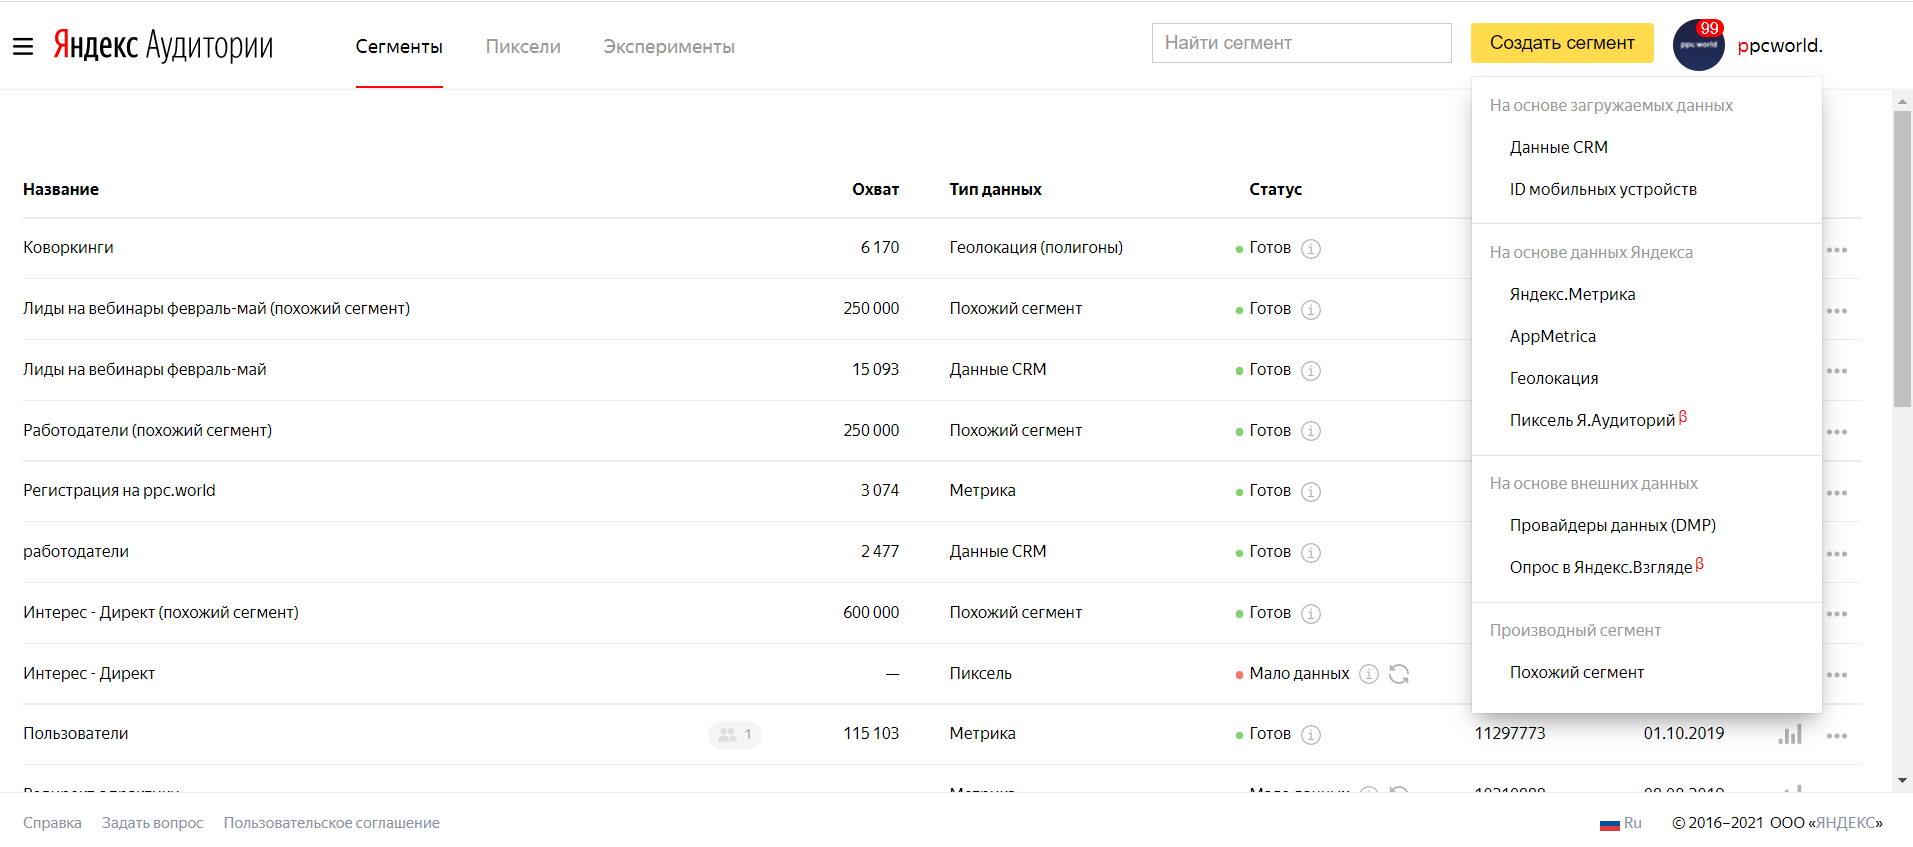The image size is (1913, 847).
Task: Click the refresh icon in Интерес - Директ row
Action: pos(1399,674)
